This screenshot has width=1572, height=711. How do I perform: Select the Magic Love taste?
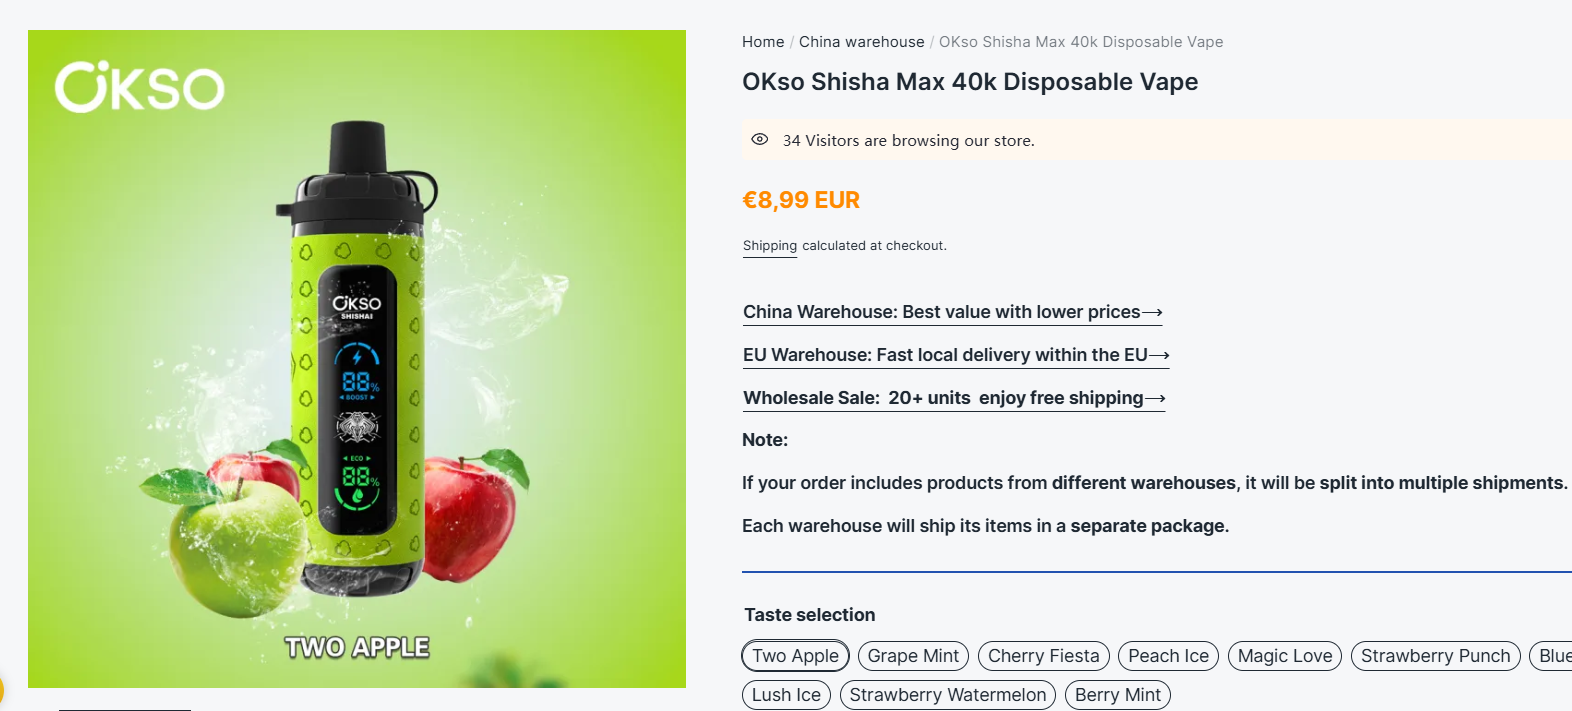pos(1284,656)
